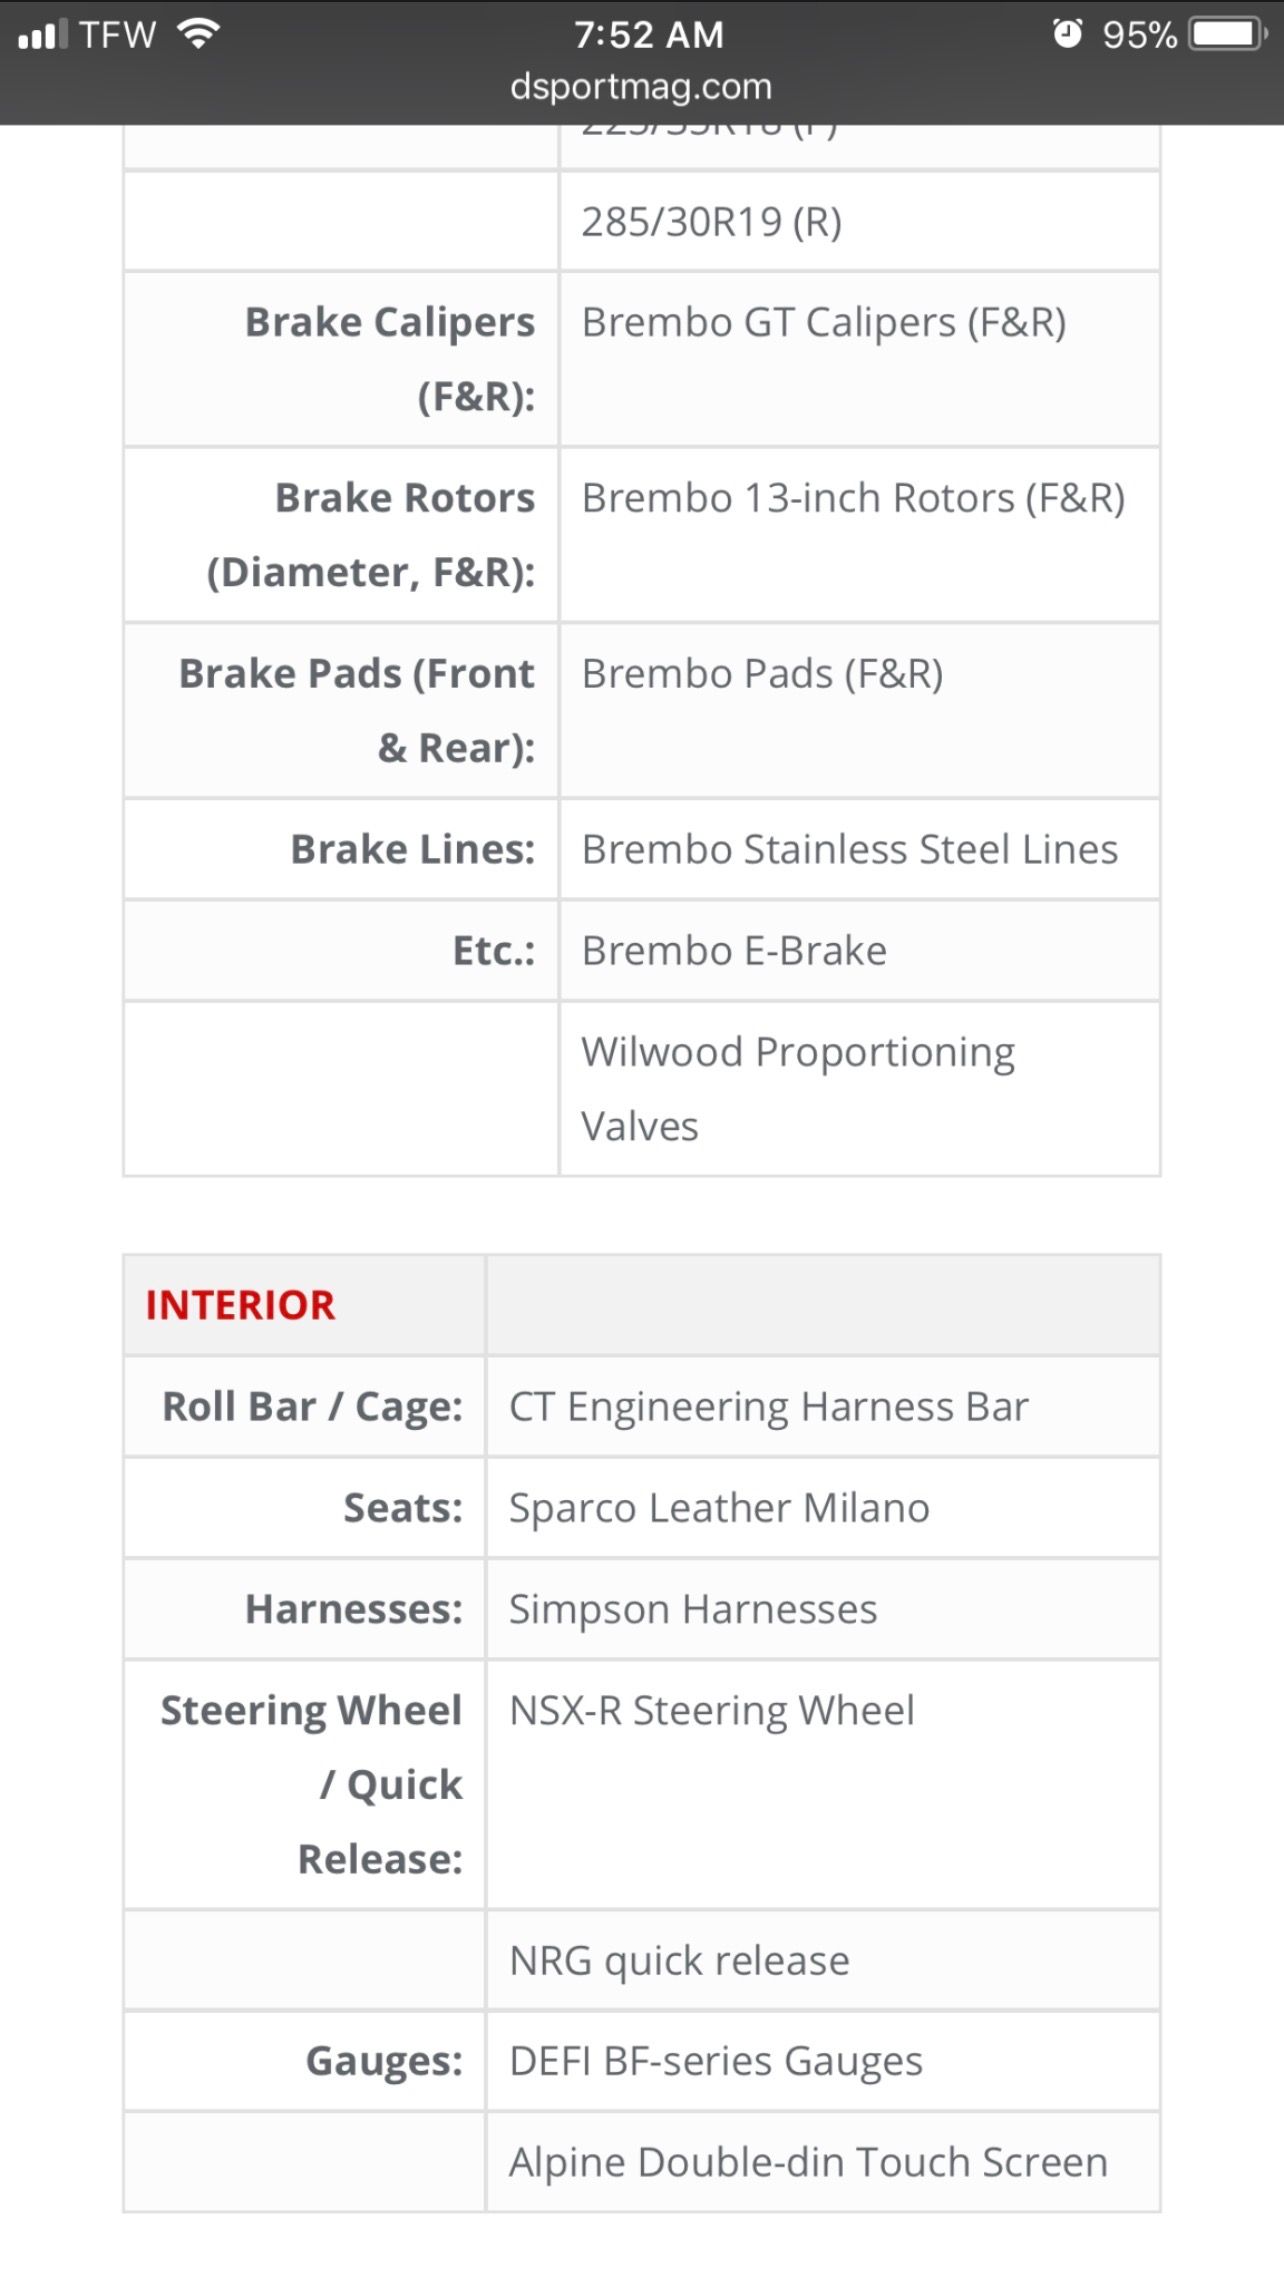Select the Sparco Leather Milano cell
The width and height of the screenshot is (1284, 2278).
823,1508
